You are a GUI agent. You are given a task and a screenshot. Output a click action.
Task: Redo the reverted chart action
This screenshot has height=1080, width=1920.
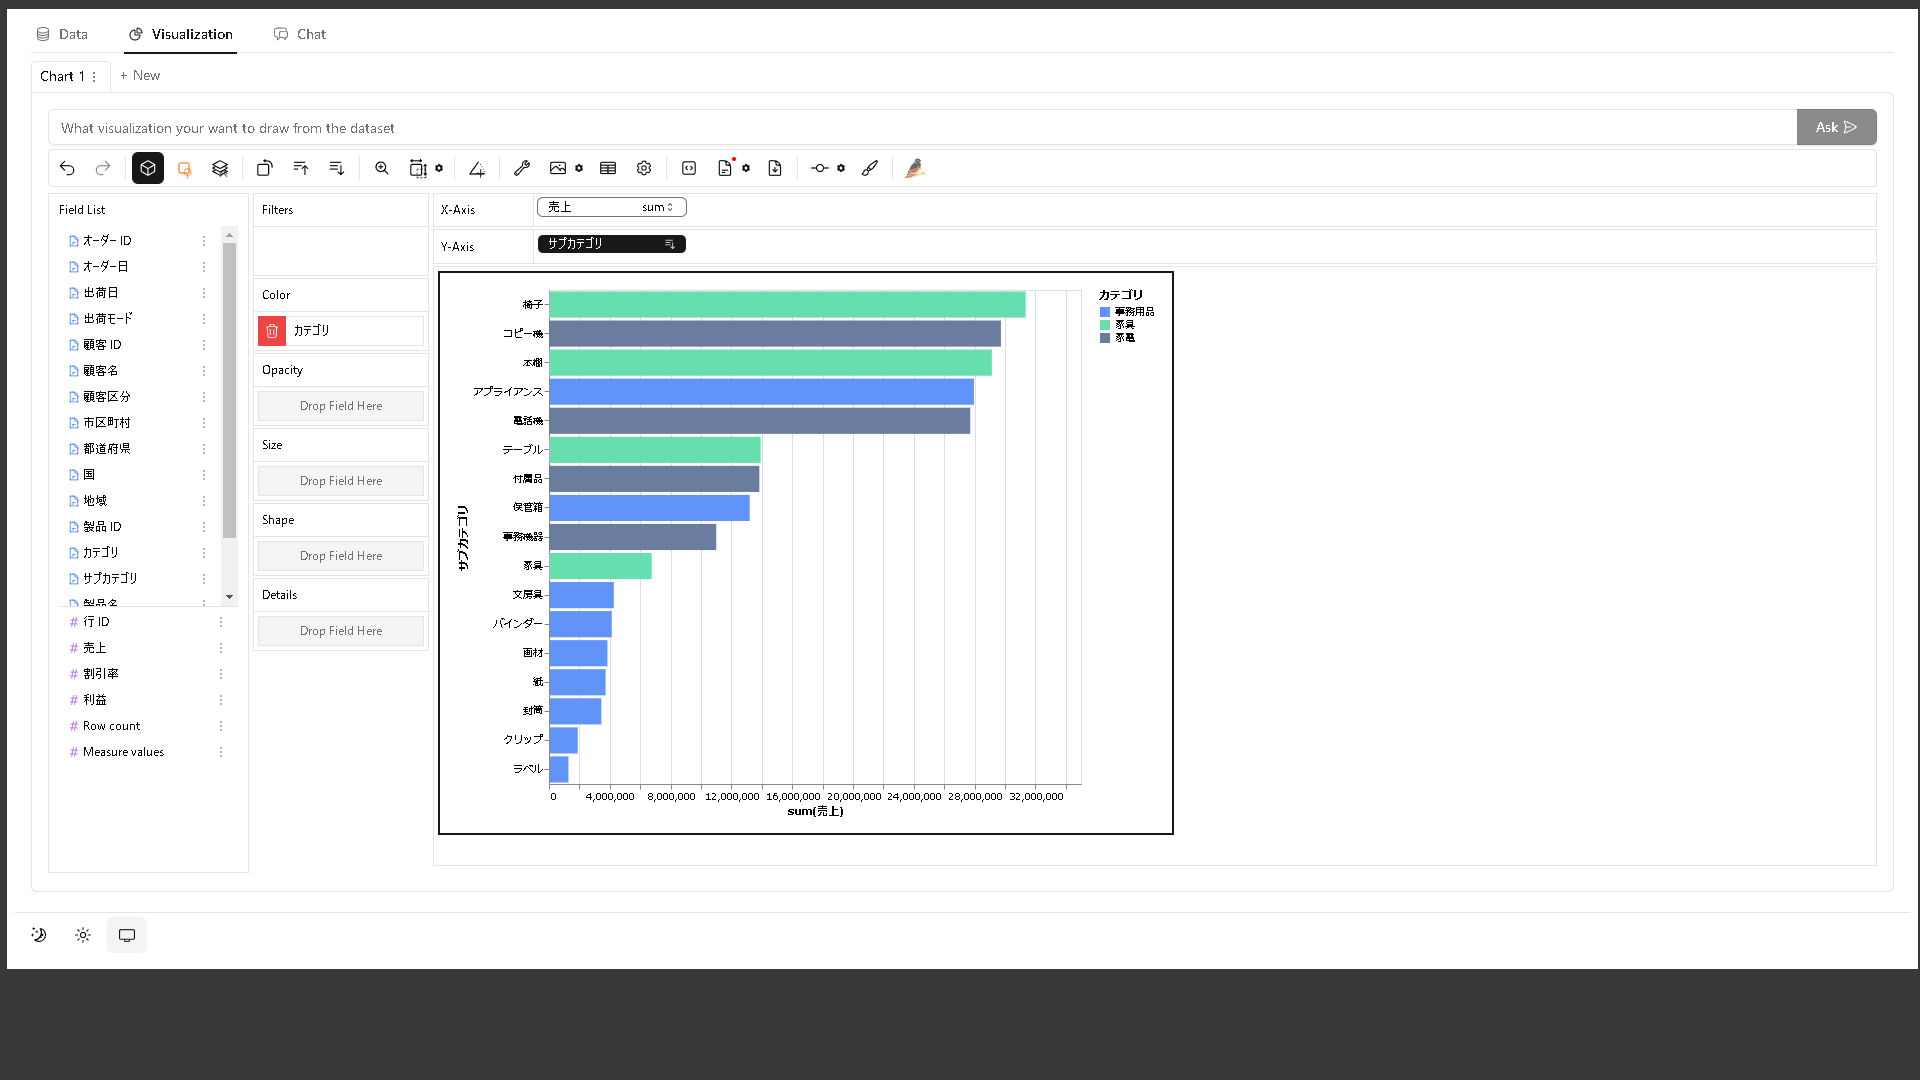tap(102, 168)
